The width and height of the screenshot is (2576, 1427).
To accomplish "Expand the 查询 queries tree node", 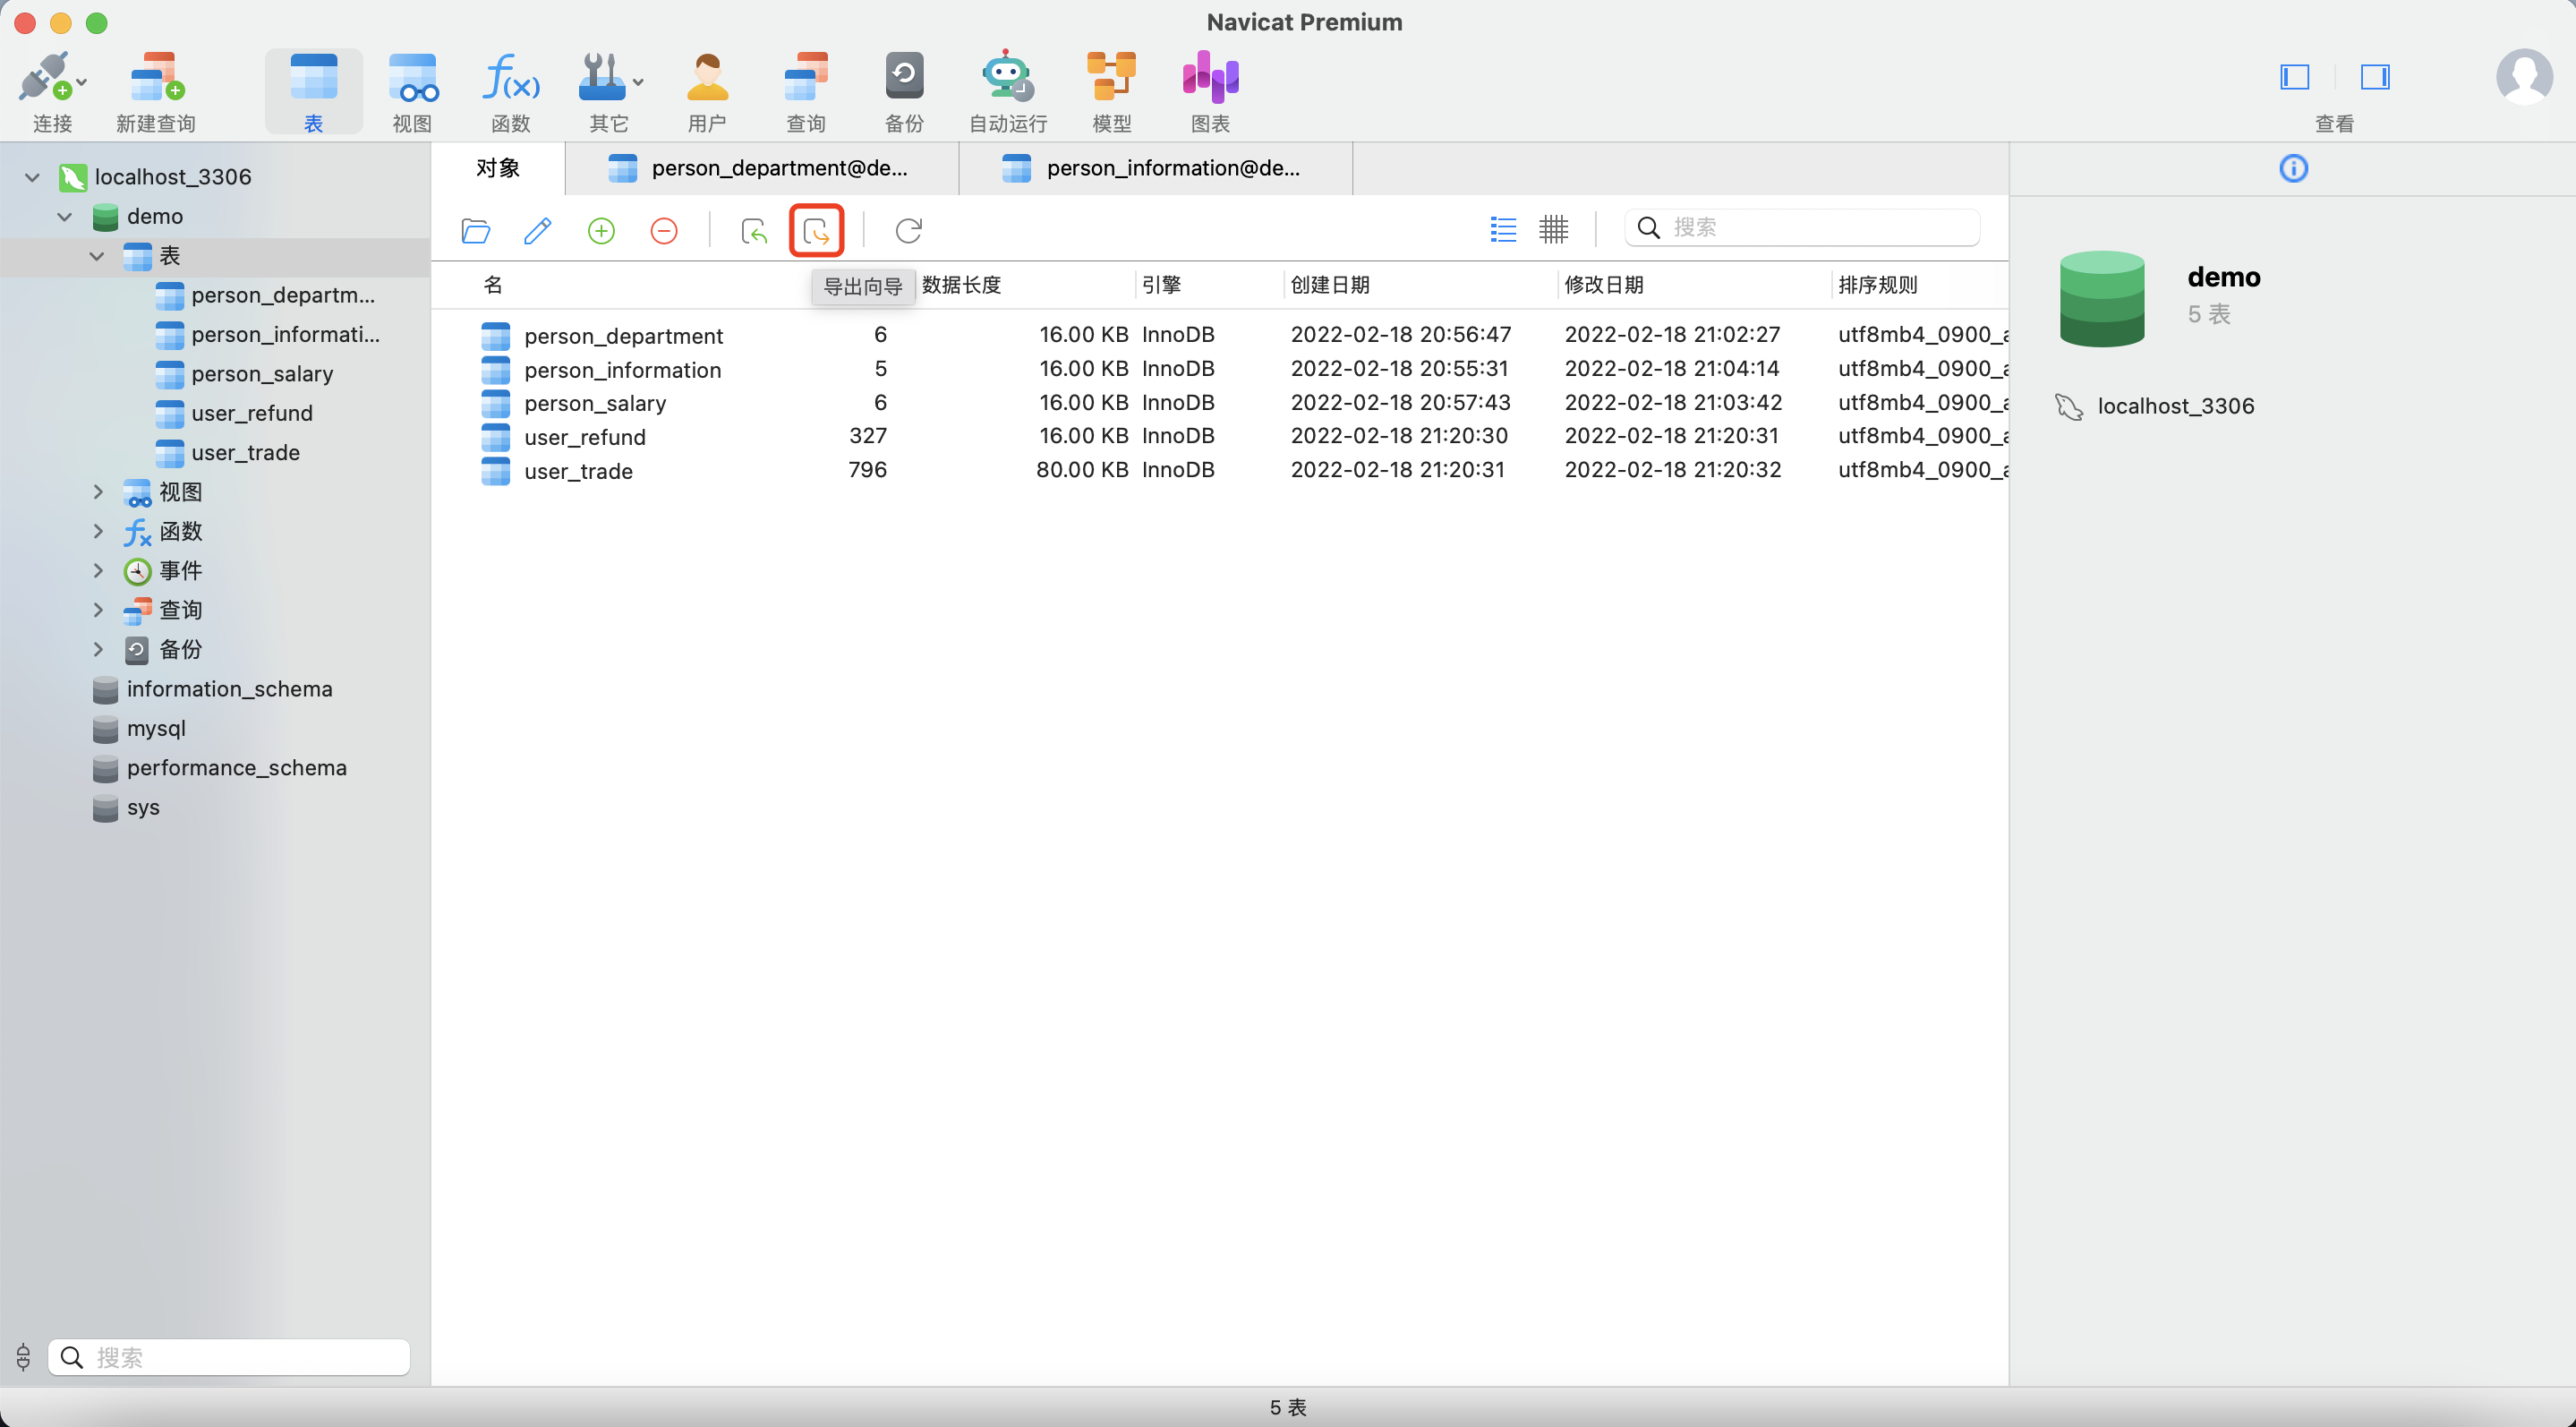I will [98, 609].
